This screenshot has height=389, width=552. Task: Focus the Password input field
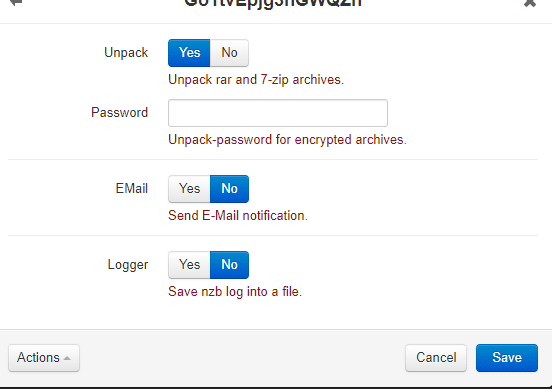[x=278, y=113]
